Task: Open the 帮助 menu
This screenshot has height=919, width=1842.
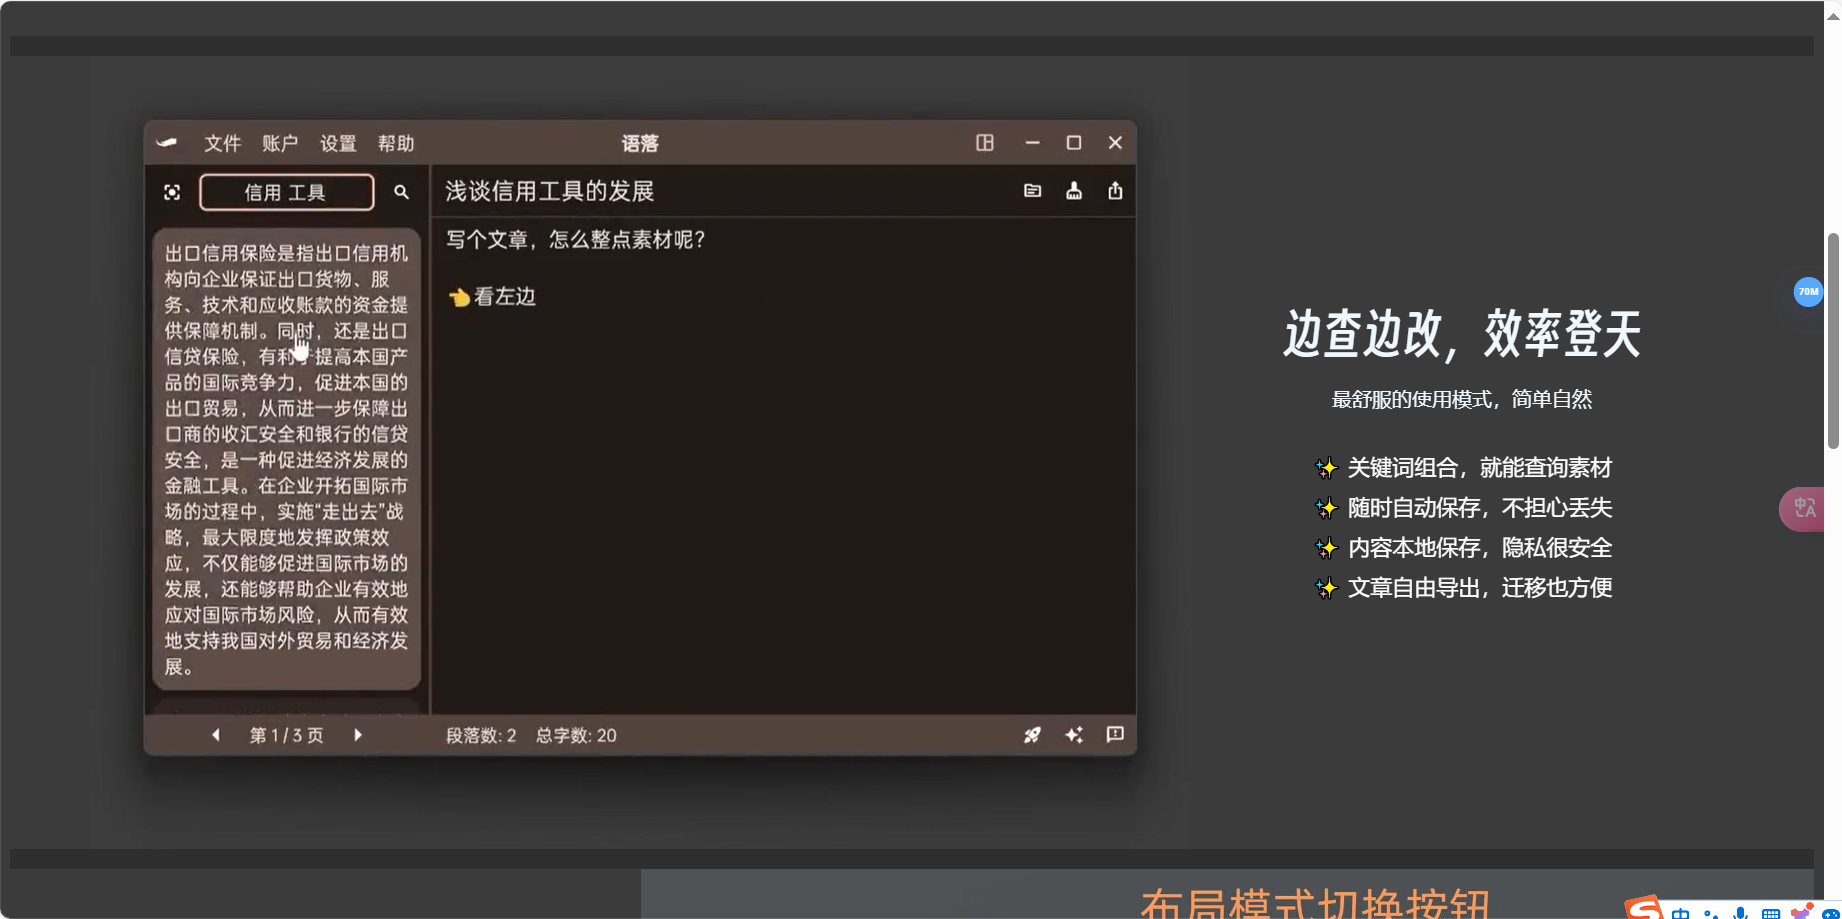Action: [x=396, y=143]
